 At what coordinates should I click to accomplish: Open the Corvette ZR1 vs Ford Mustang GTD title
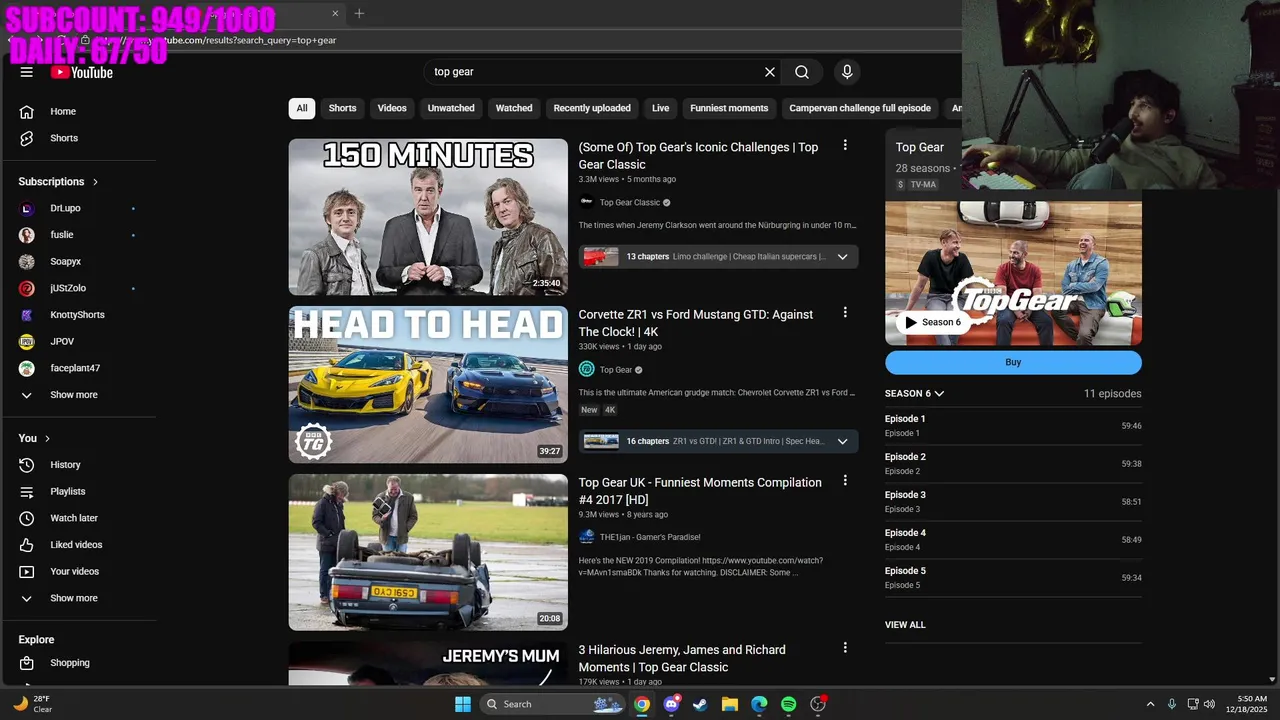click(x=696, y=323)
